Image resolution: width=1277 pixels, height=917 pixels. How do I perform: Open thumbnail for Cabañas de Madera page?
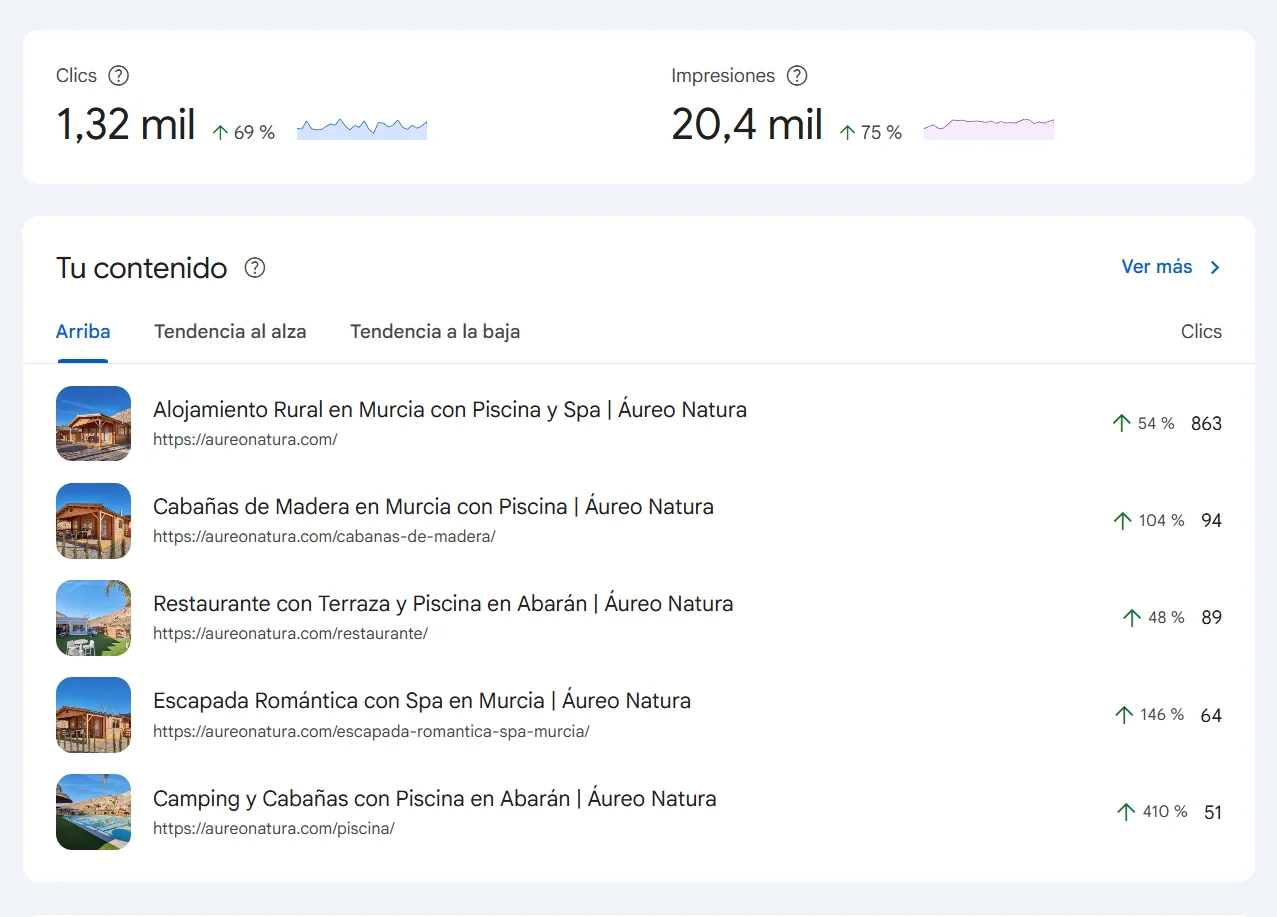point(93,520)
